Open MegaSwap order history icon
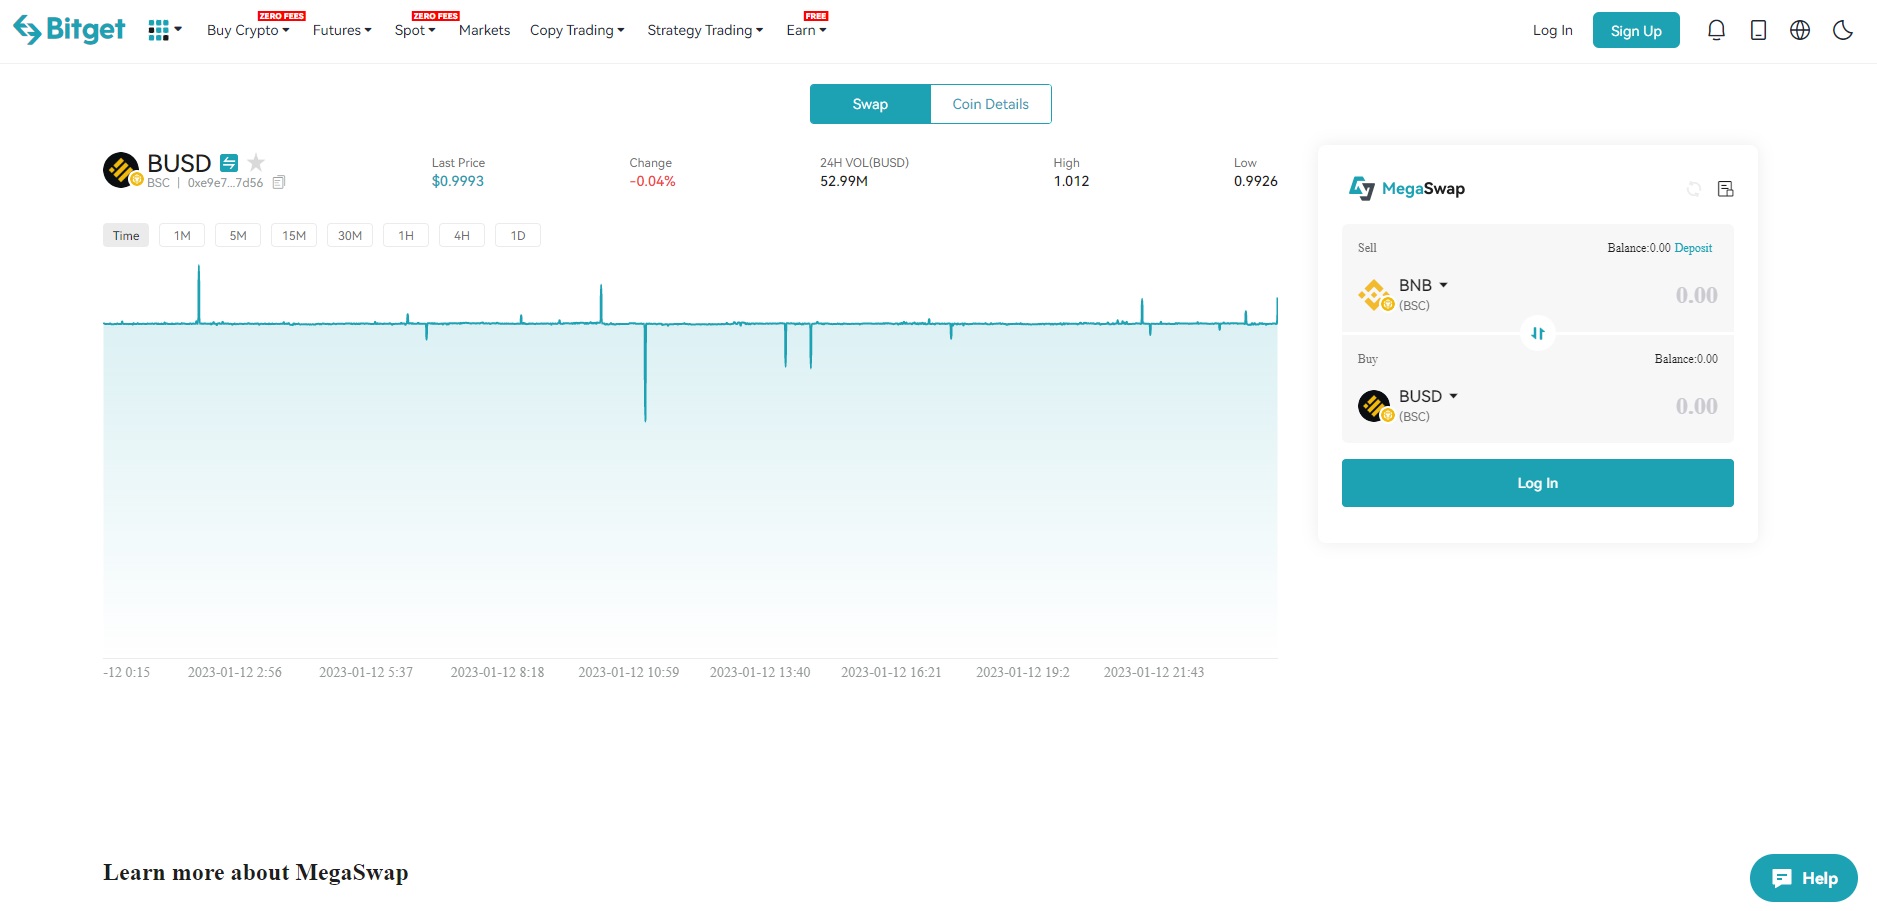 coord(1725,189)
